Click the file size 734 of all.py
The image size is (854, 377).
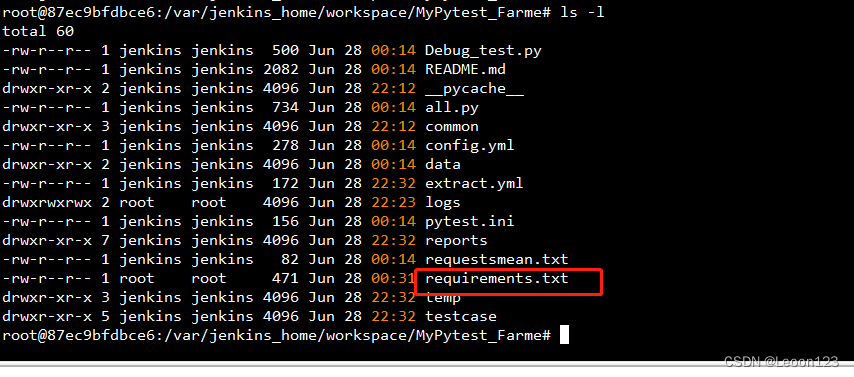coord(285,108)
